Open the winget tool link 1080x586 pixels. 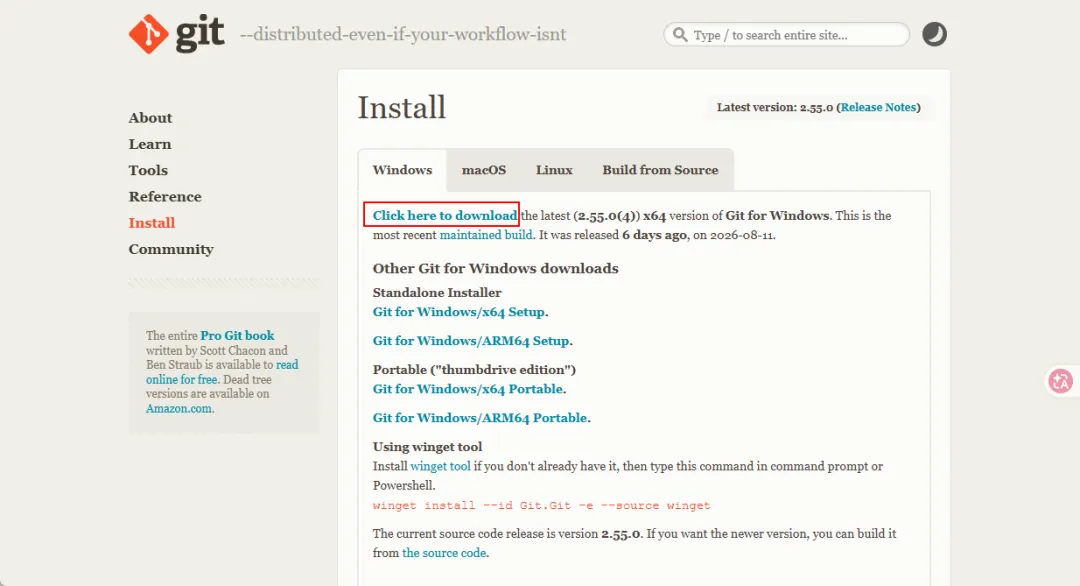point(440,466)
